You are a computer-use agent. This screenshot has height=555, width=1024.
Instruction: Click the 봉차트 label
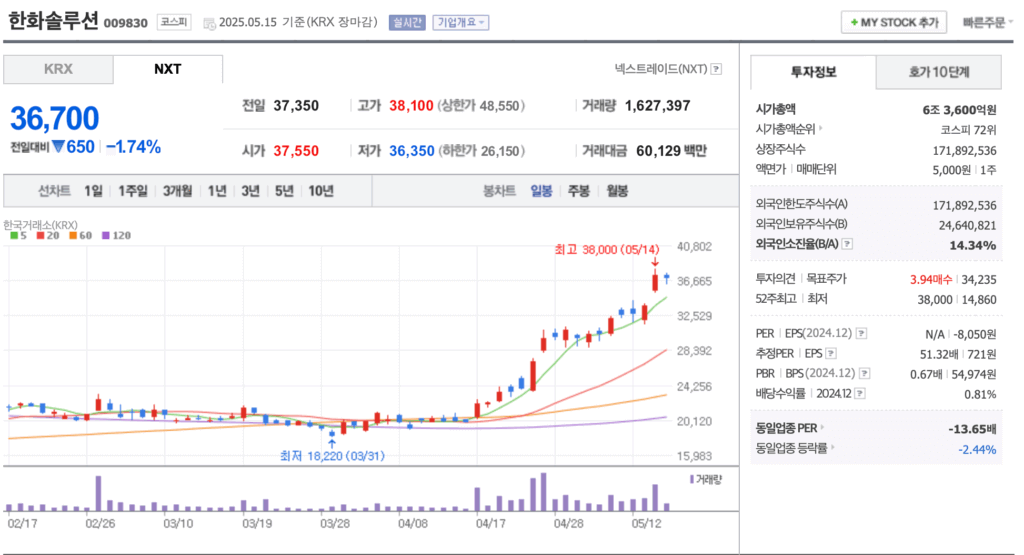(x=499, y=191)
